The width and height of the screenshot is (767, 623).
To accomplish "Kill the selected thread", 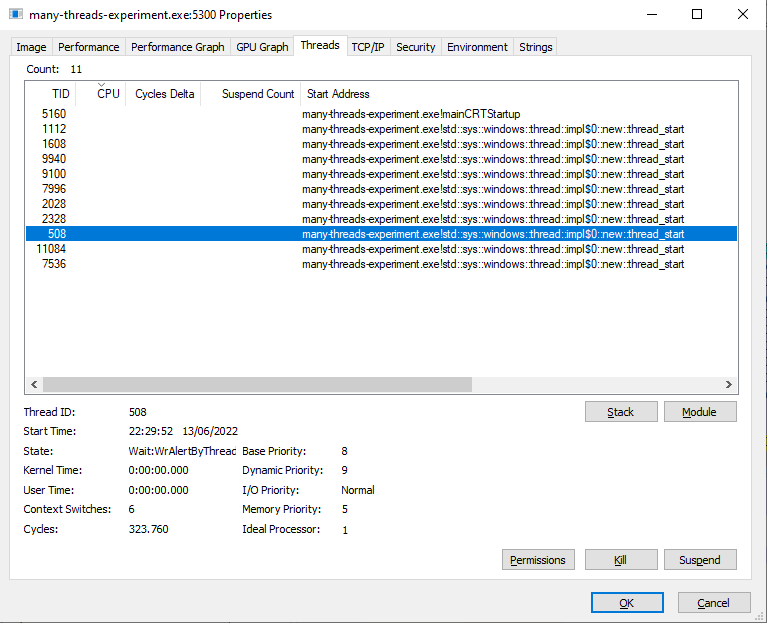I will 621,560.
